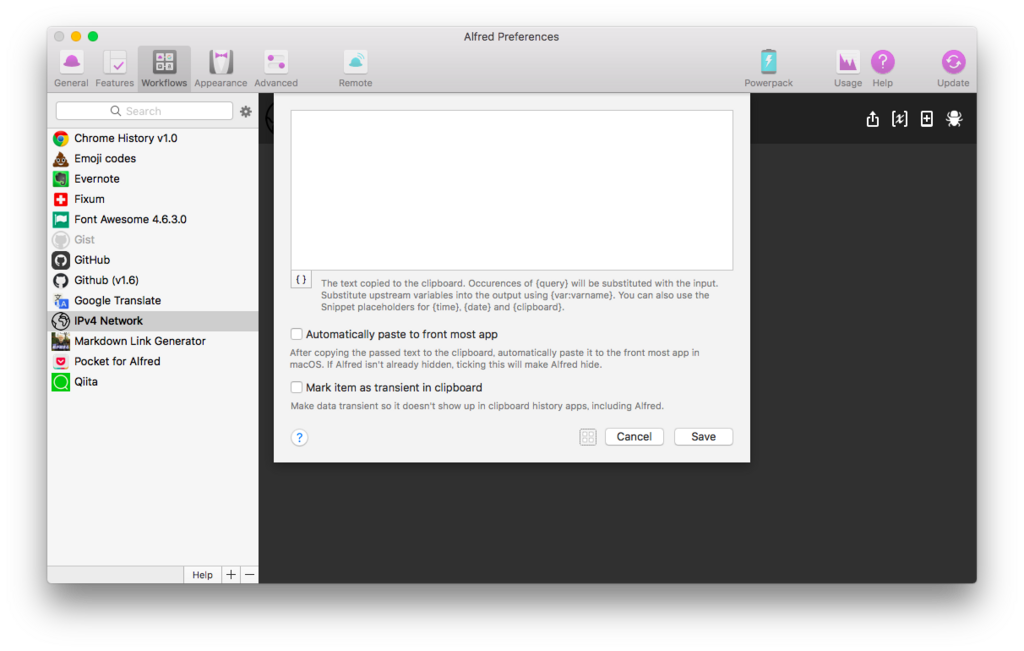Select the disabled Gist workflow

pyautogui.click(x=153, y=240)
